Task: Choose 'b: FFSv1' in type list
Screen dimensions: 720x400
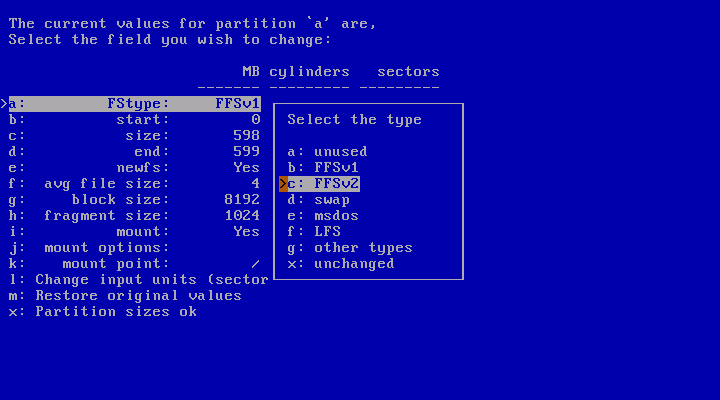Action: [x=323, y=168]
